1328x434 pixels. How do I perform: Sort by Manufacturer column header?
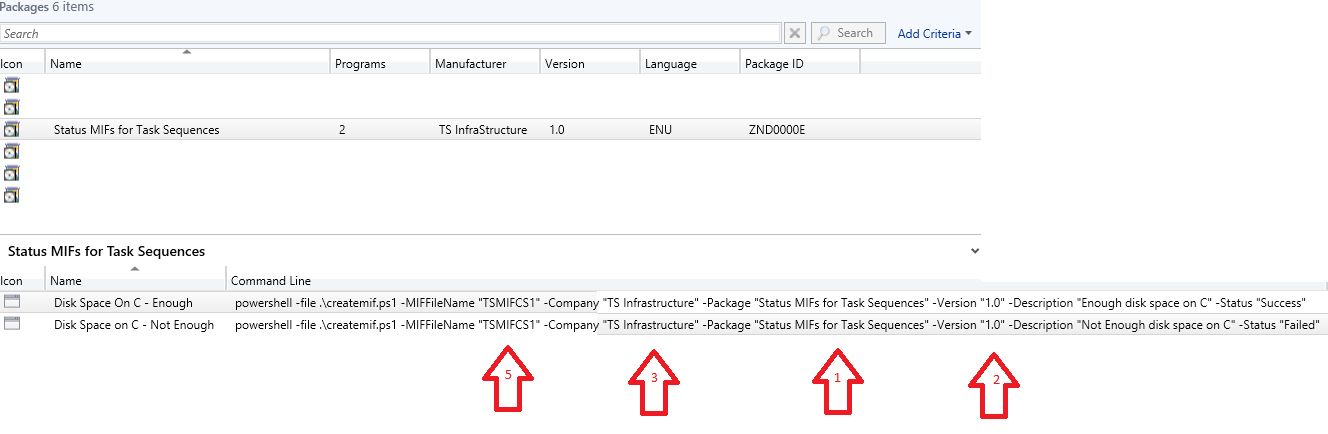470,64
